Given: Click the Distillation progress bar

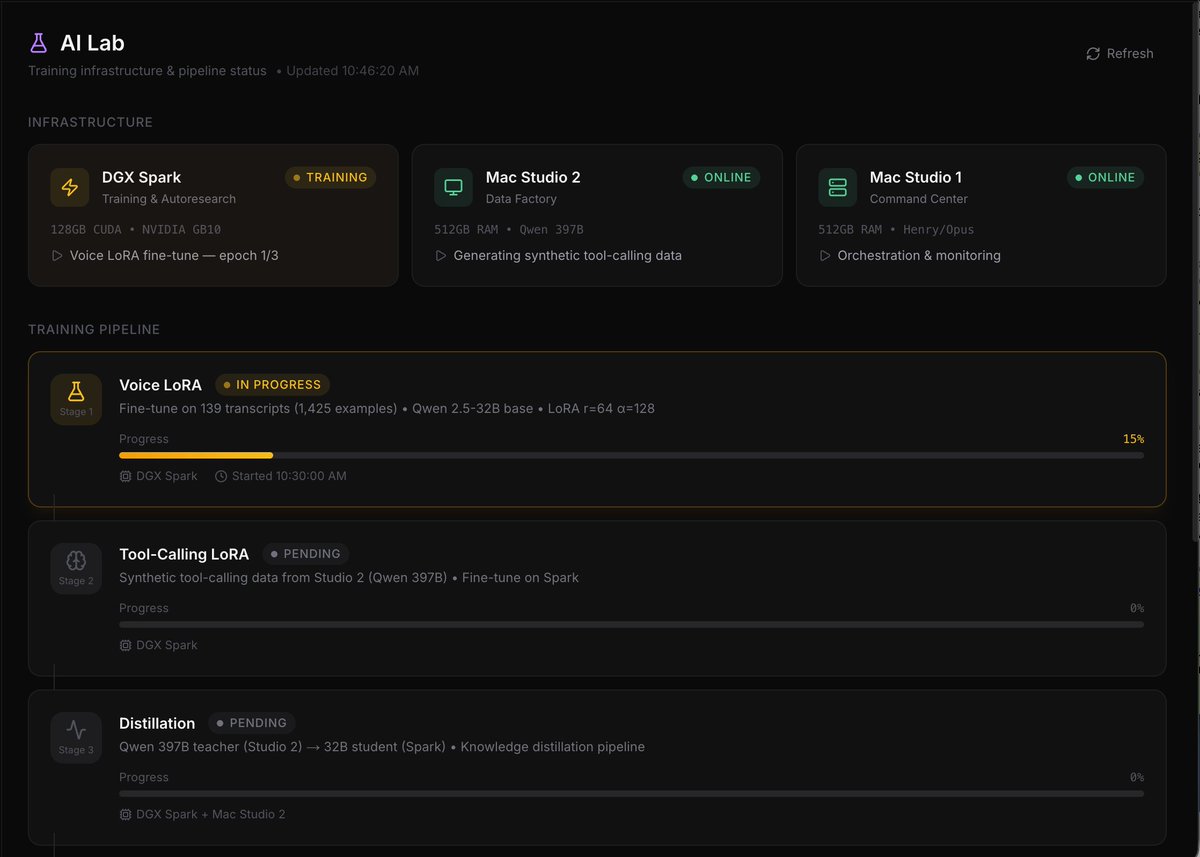Looking at the screenshot, I should coord(631,794).
